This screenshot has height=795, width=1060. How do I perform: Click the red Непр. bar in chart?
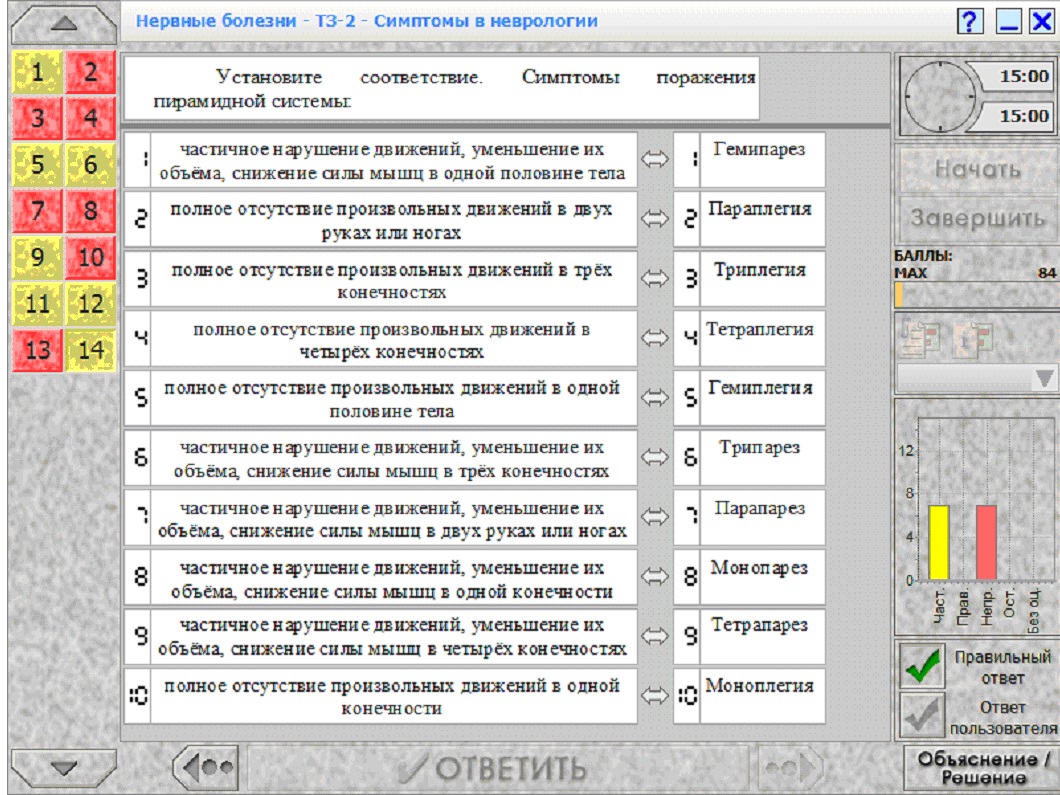point(986,542)
